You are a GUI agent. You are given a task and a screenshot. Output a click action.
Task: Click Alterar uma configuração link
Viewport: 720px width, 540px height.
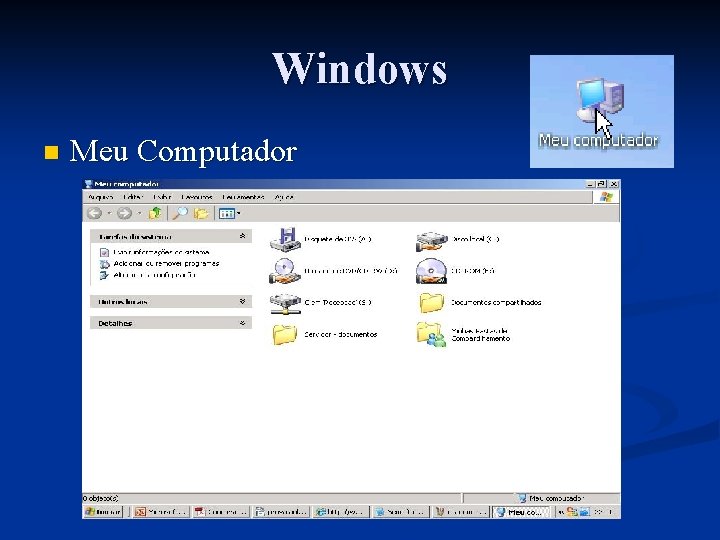(155, 275)
